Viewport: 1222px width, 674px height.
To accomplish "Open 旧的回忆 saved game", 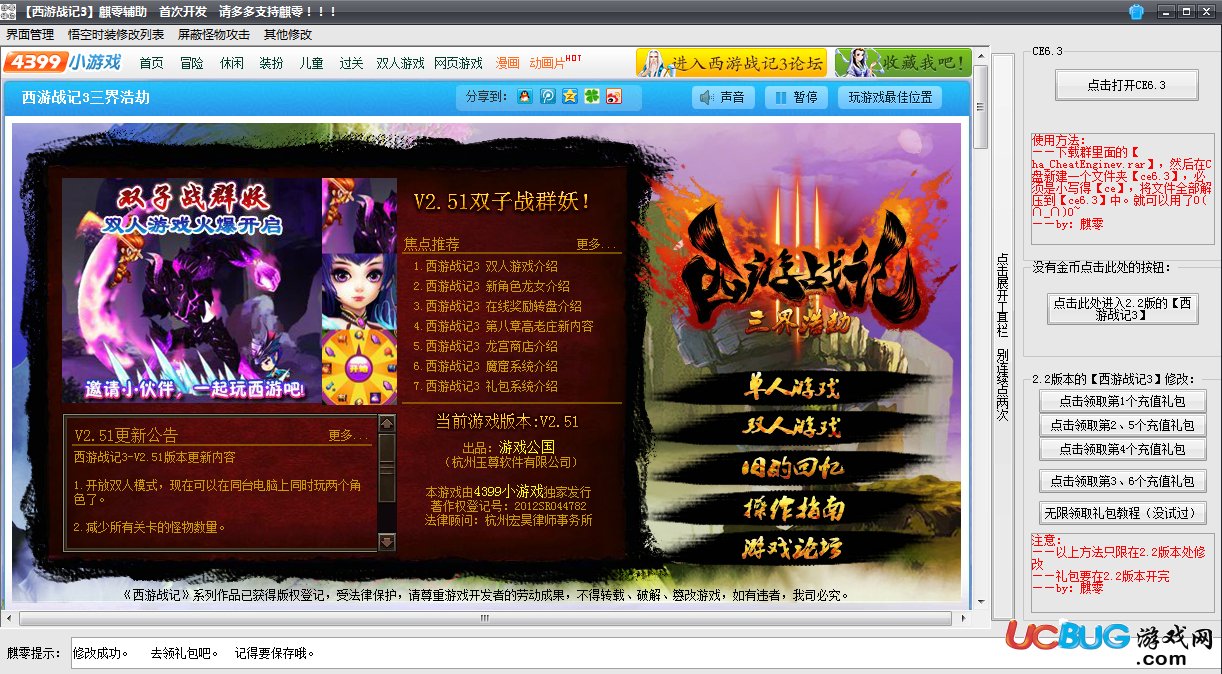I will (791, 467).
